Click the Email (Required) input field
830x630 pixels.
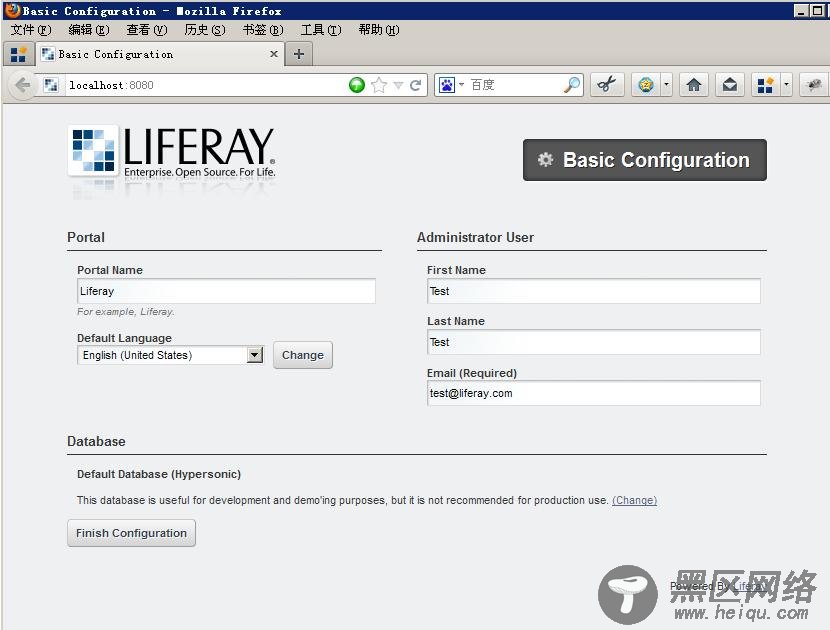(x=593, y=393)
